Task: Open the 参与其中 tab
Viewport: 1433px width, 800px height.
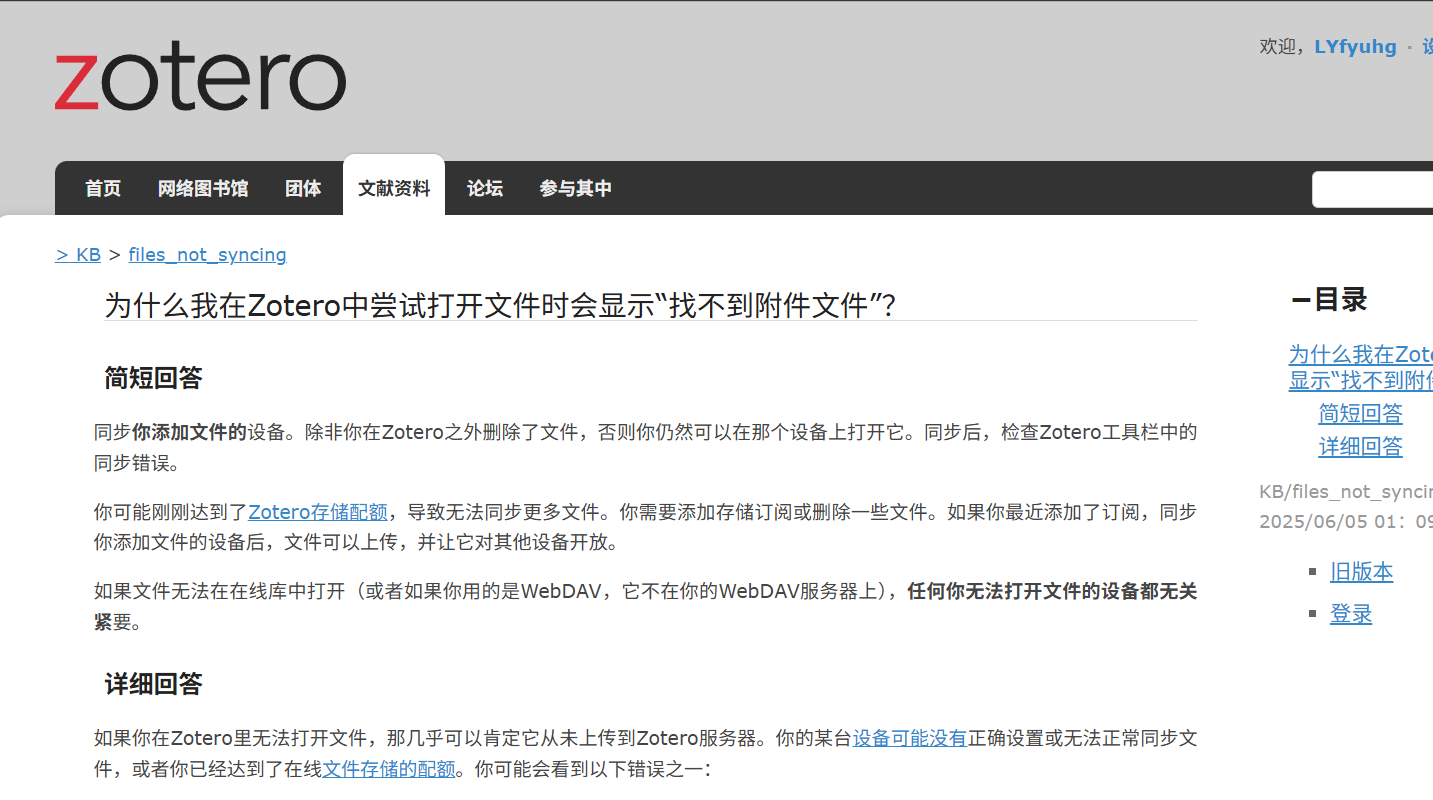Action: [576, 188]
